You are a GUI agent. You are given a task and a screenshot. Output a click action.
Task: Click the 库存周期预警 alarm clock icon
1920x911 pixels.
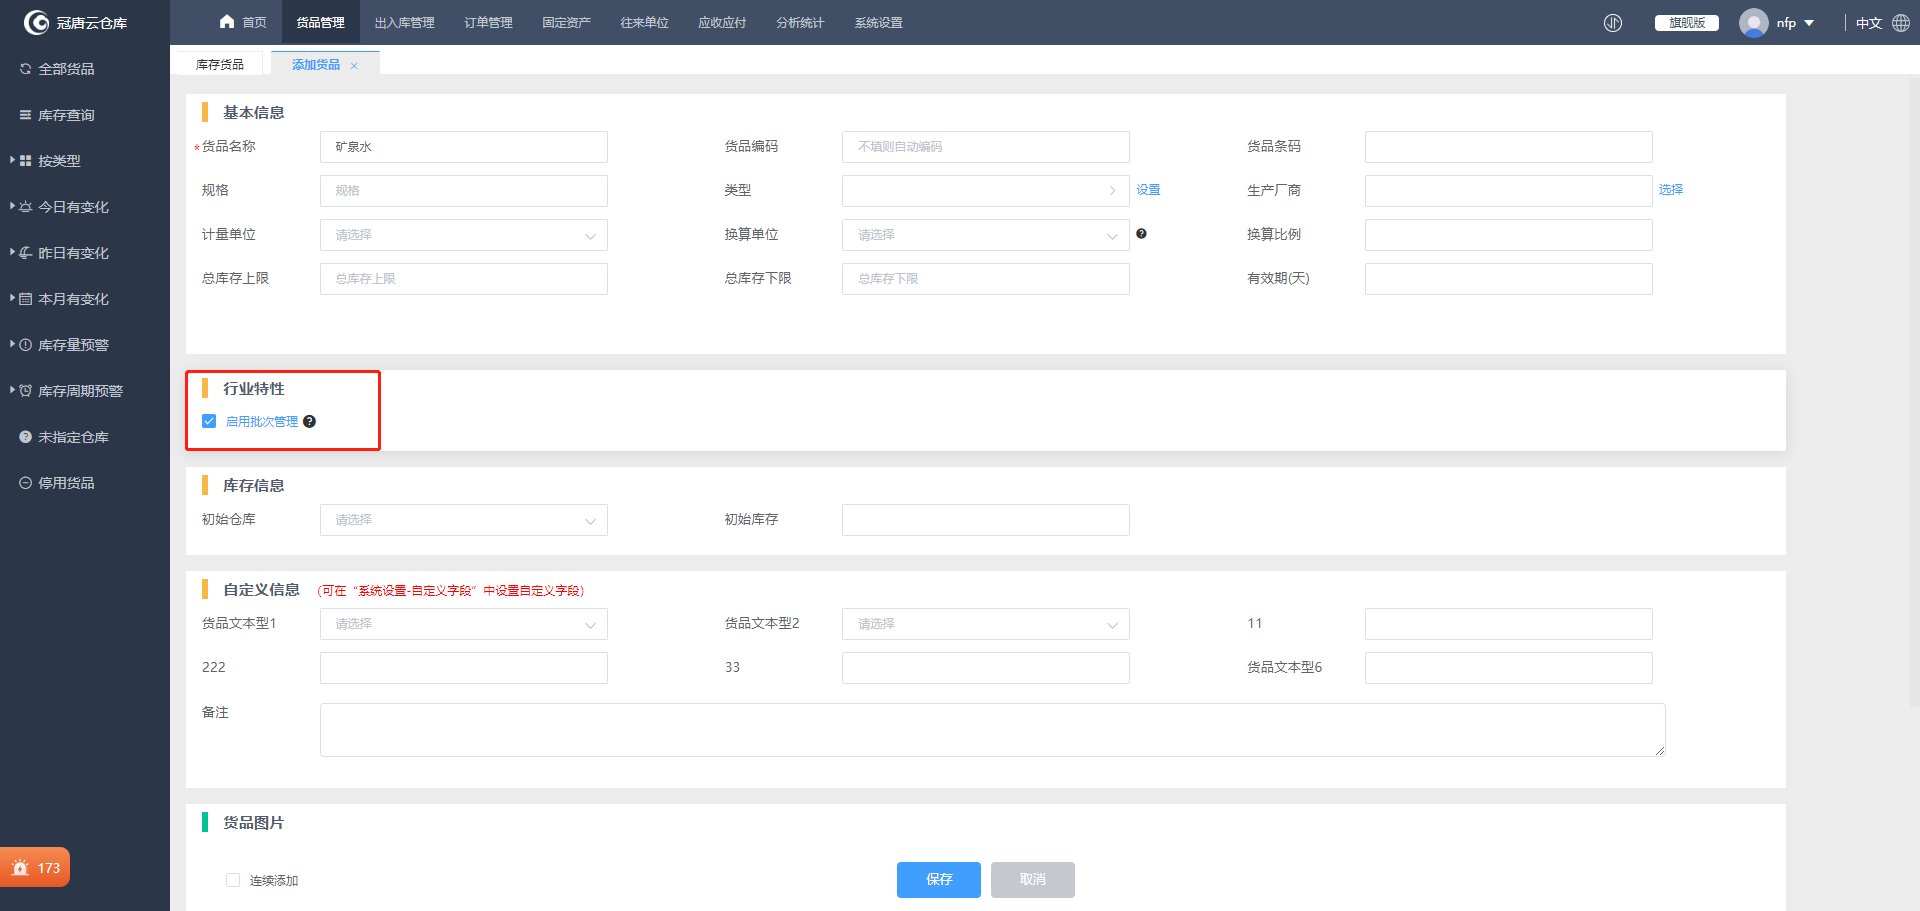(x=26, y=391)
